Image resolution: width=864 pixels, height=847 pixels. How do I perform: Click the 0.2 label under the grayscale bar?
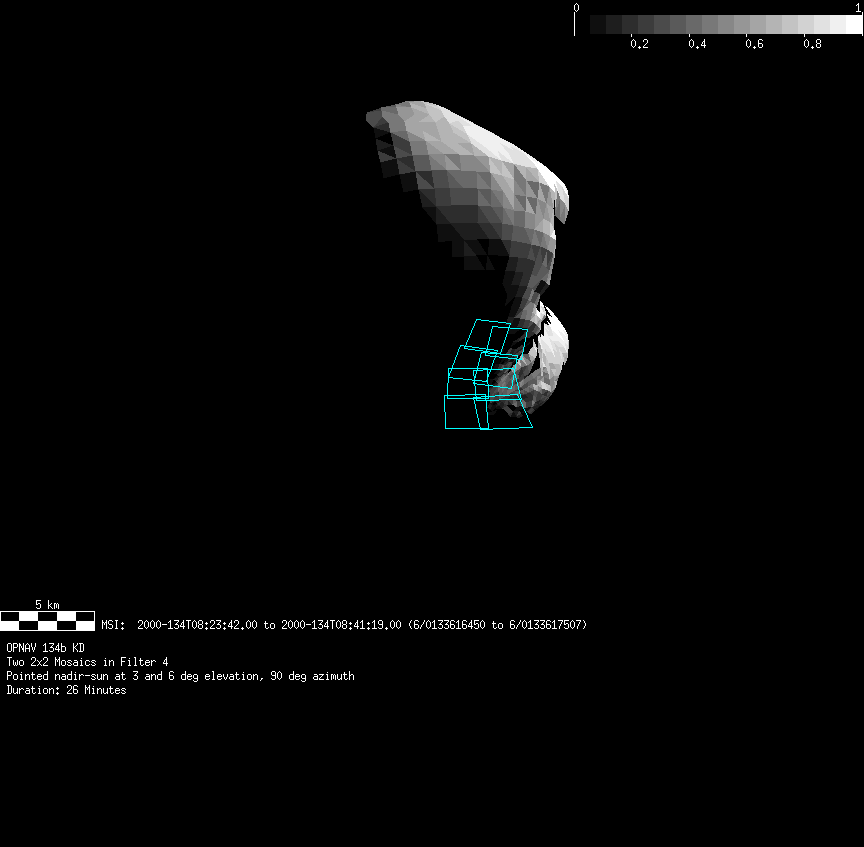pyautogui.click(x=639, y=44)
